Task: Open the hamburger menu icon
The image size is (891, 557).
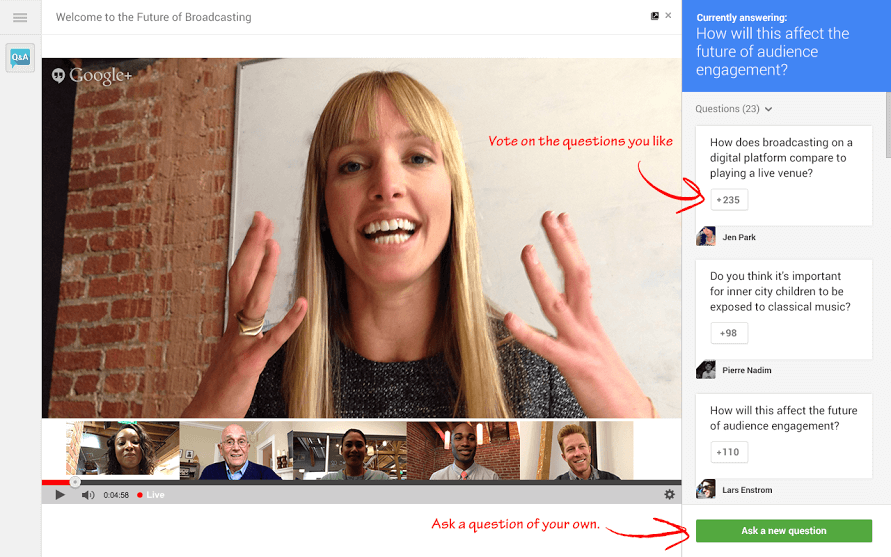Action: [x=20, y=18]
